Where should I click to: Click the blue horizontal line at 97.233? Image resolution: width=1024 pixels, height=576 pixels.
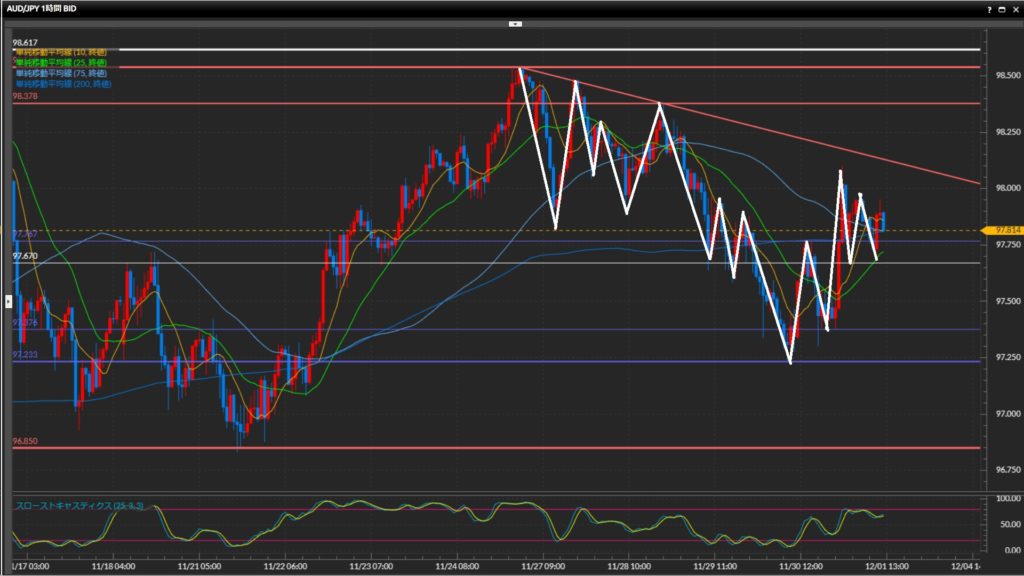500,362
